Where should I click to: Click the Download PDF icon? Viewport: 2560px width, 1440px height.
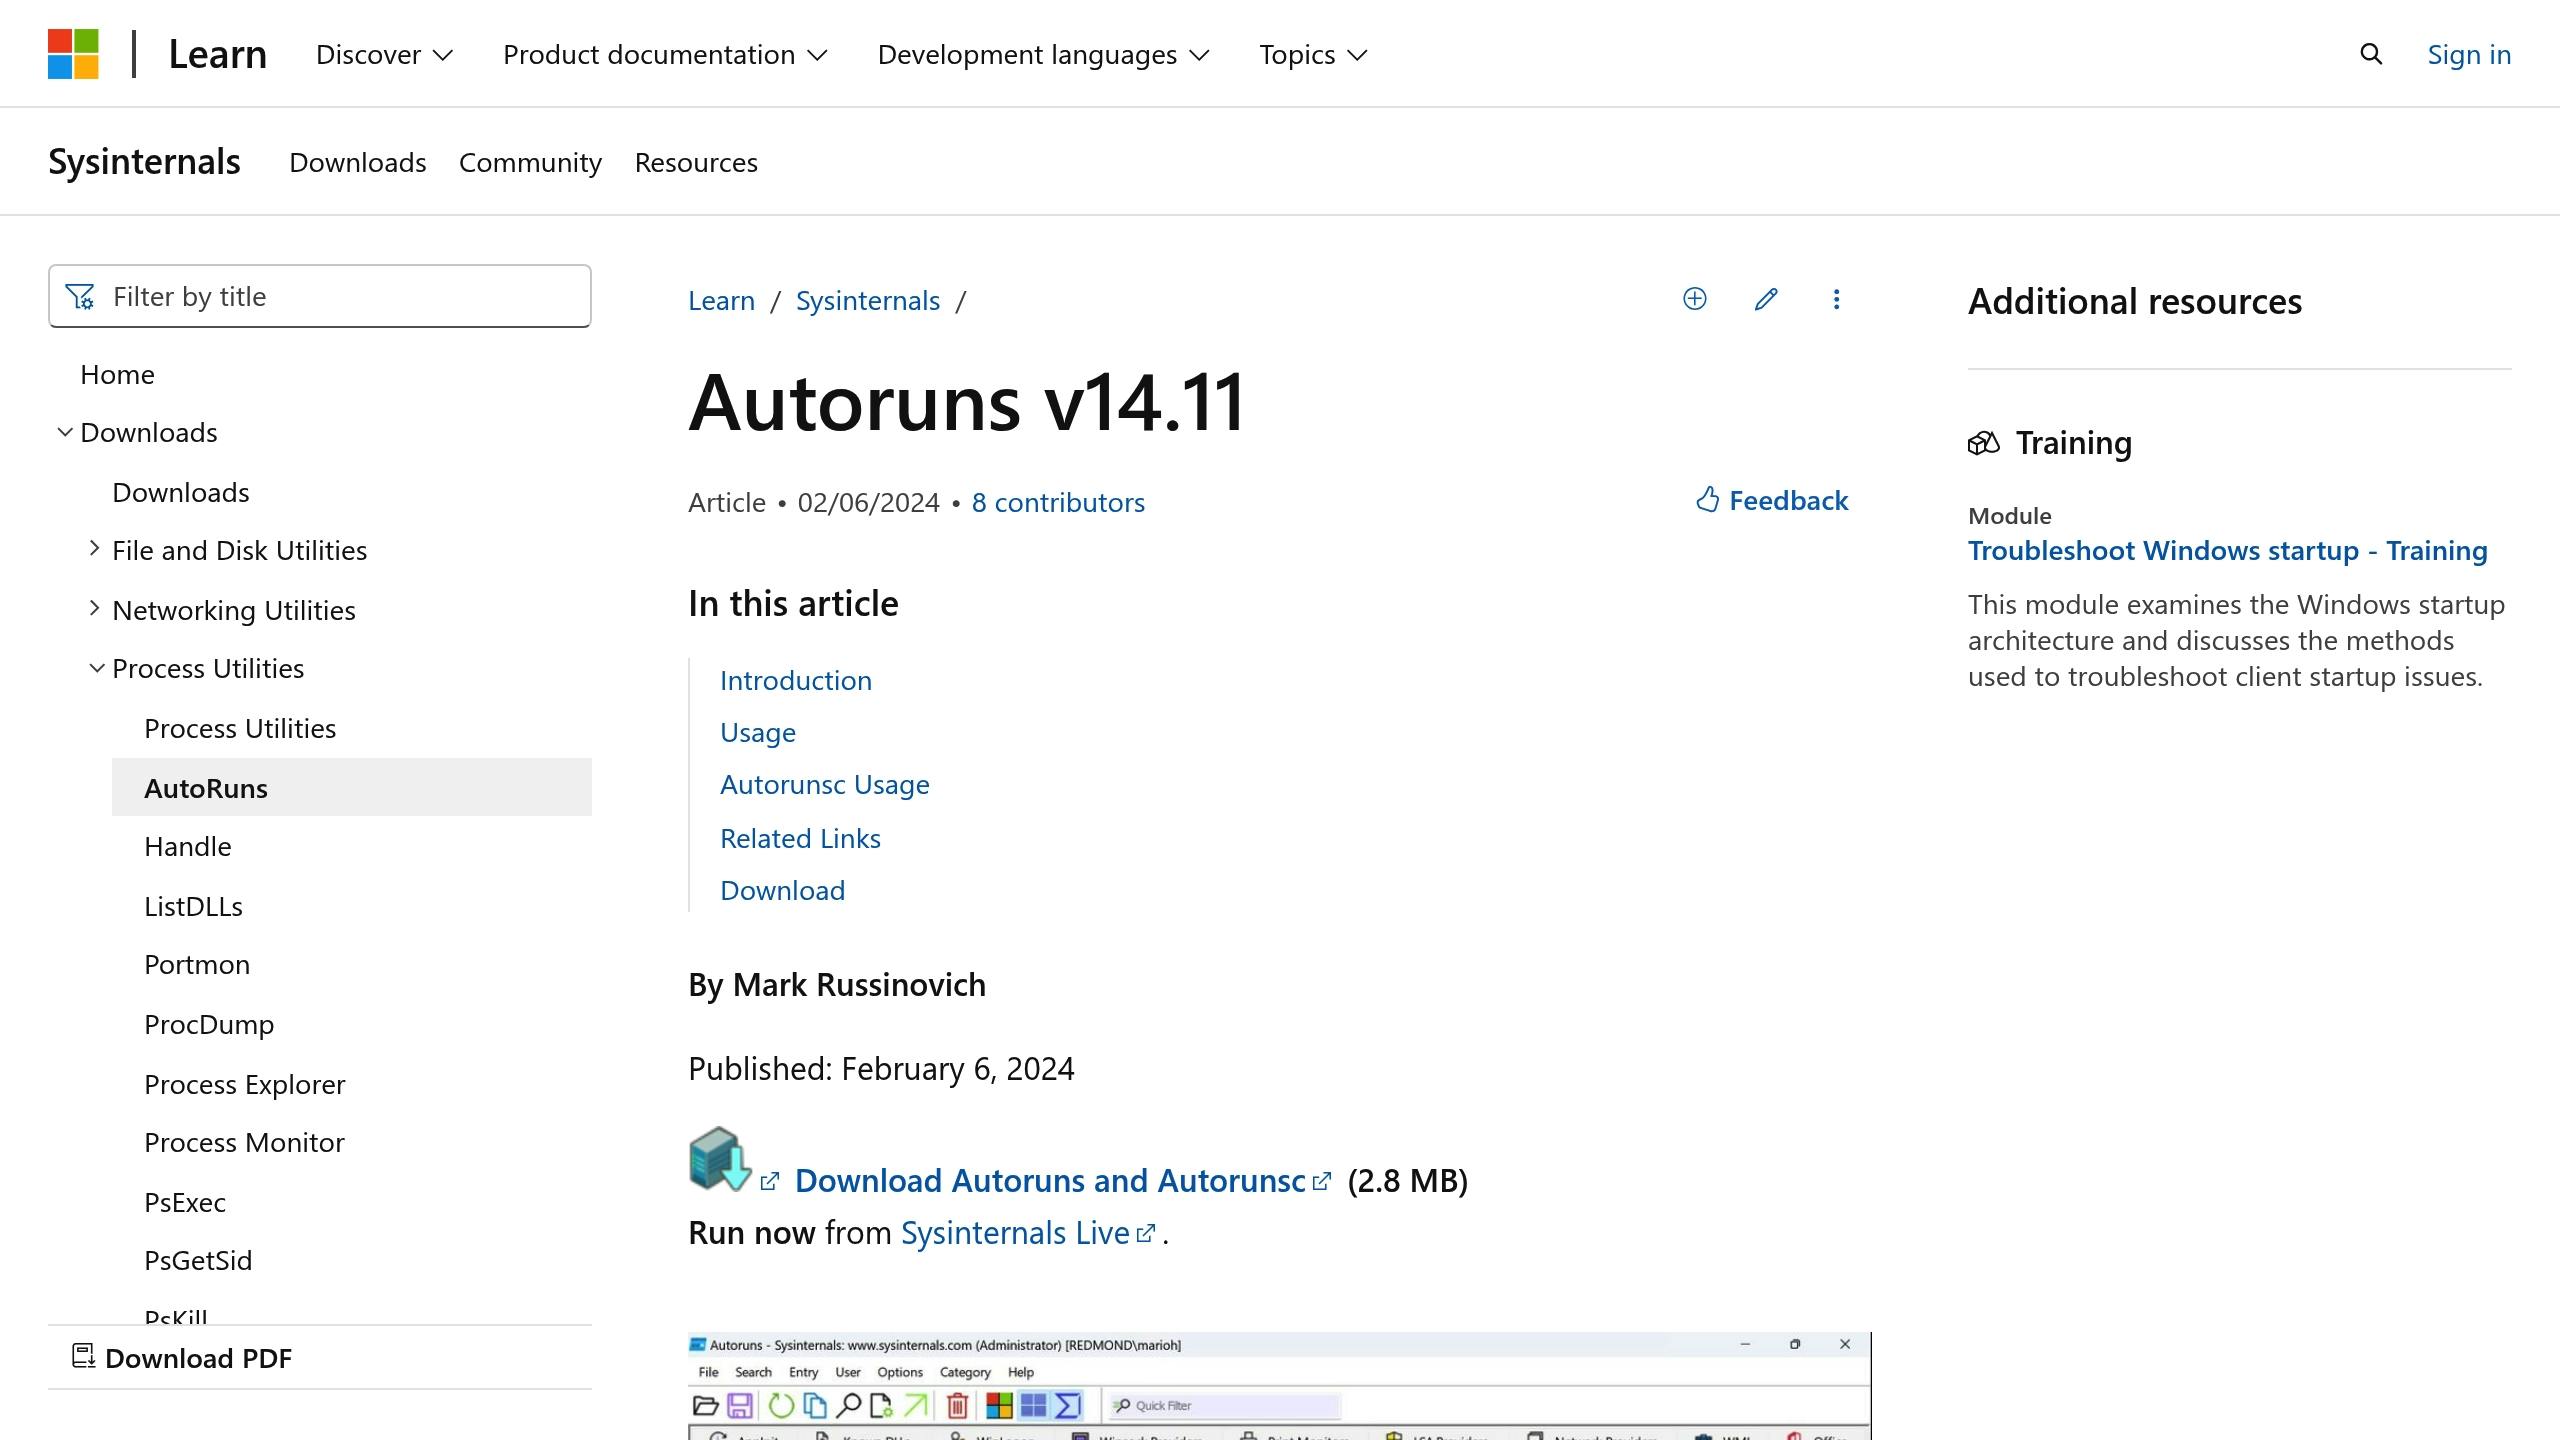pos(83,1357)
